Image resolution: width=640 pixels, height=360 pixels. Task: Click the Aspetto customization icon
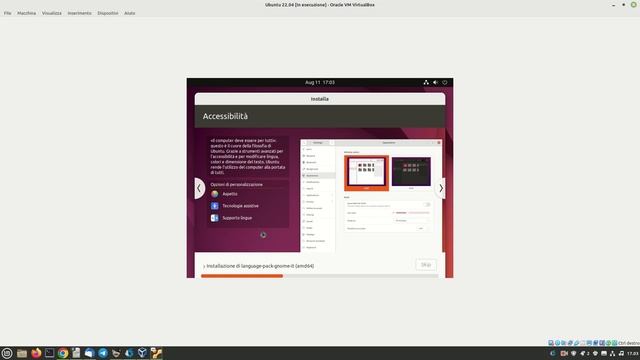pyautogui.click(x=215, y=194)
